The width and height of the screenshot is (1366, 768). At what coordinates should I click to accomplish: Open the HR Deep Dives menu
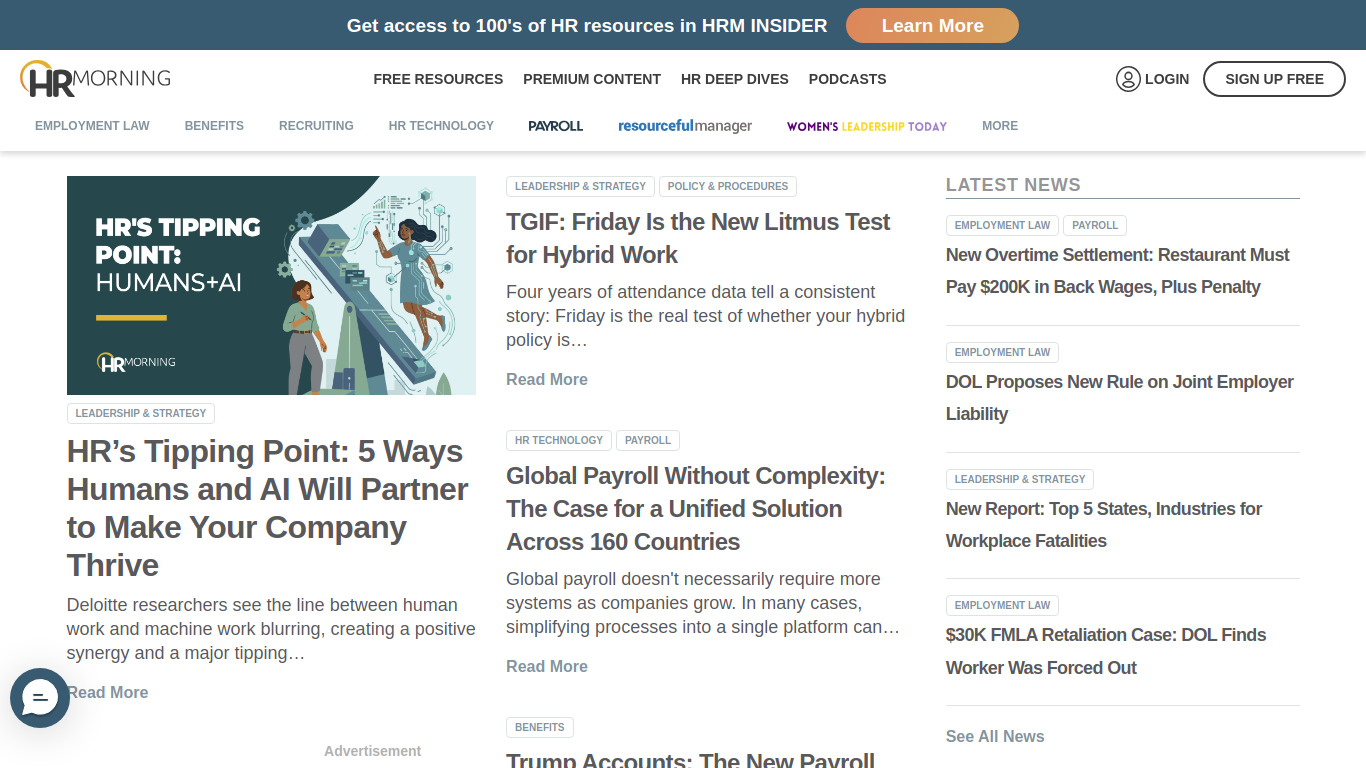[735, 79]
